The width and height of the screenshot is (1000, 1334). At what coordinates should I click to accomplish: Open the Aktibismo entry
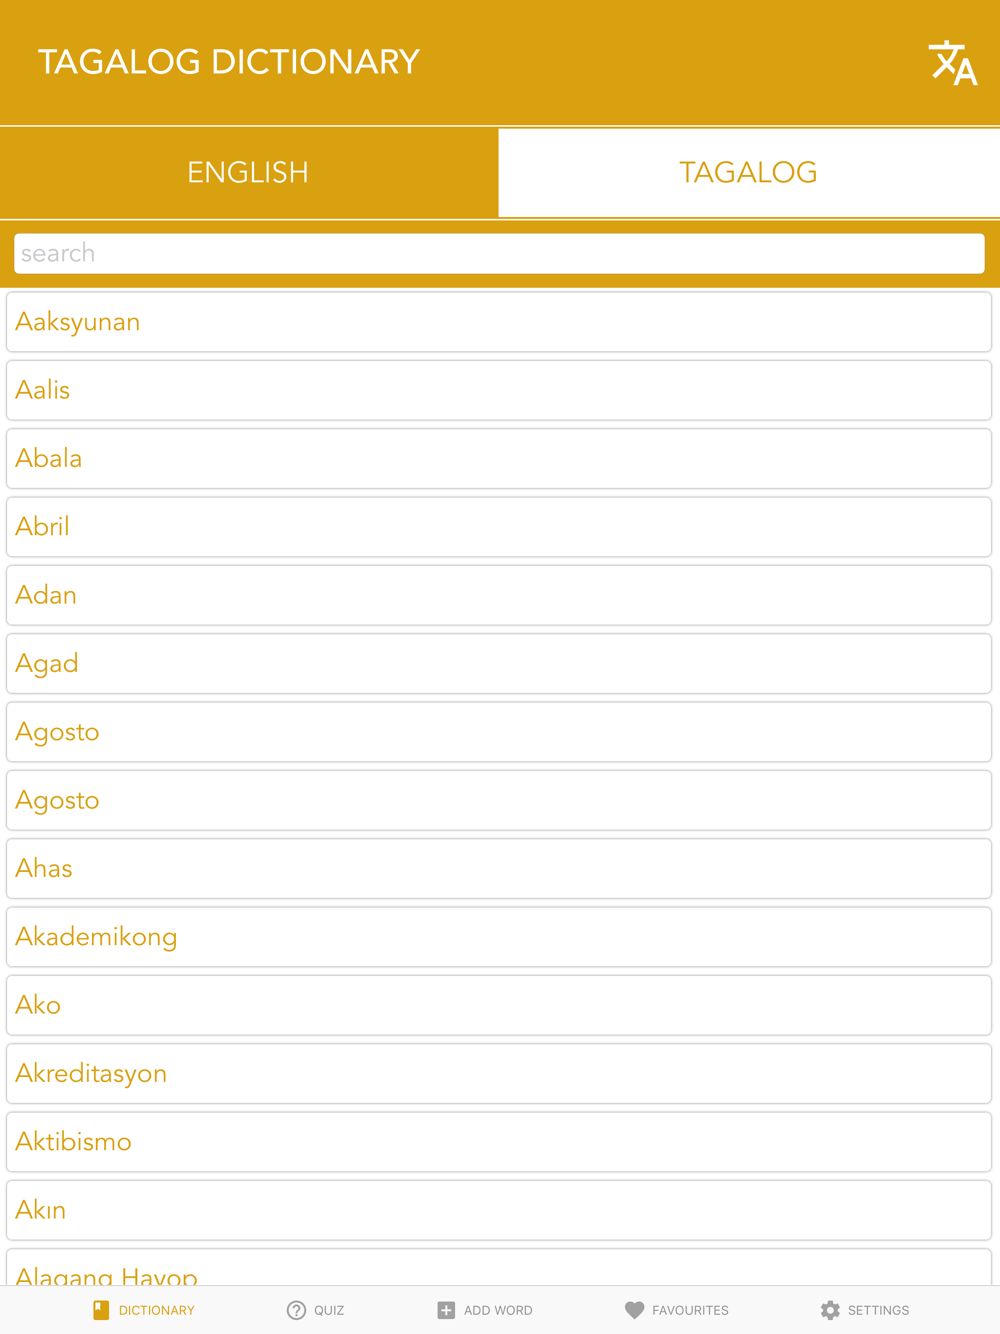click(x=499, y=1142)
